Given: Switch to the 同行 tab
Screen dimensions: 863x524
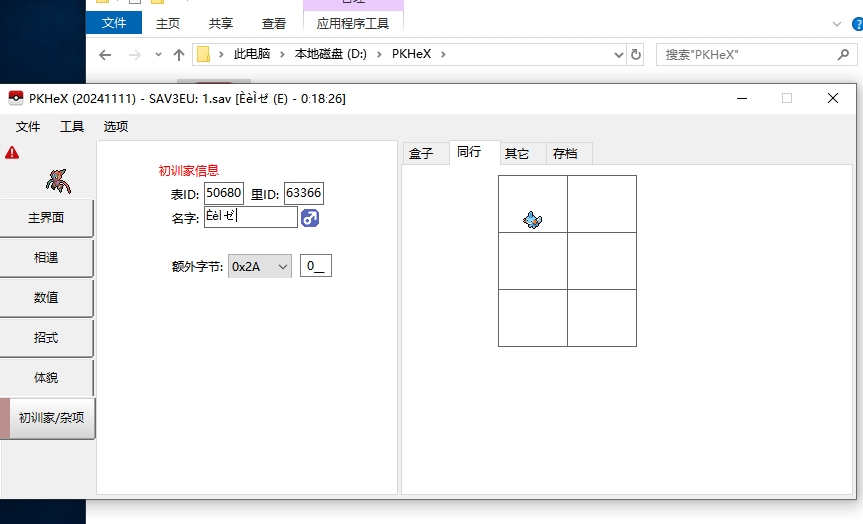Looking at the screenshot, I should tap(474, 152).
